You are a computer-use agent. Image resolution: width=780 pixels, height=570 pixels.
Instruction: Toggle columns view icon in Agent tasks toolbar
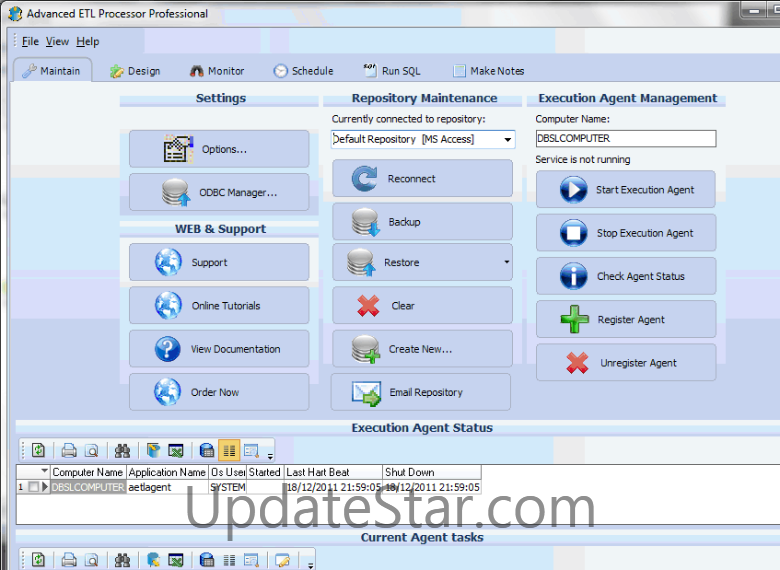tap(229, 560)
